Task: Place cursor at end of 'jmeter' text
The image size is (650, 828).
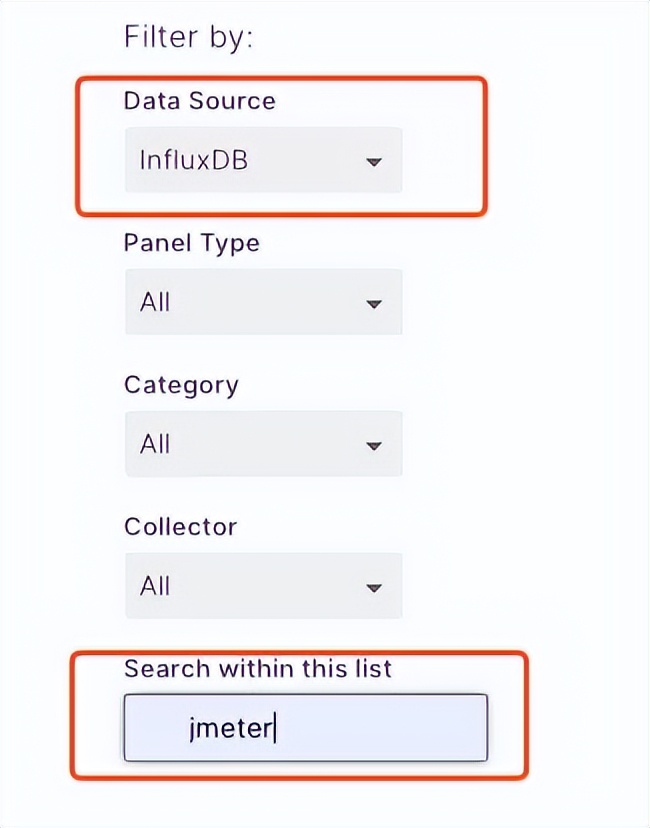Action: click(x=274, y=728)
